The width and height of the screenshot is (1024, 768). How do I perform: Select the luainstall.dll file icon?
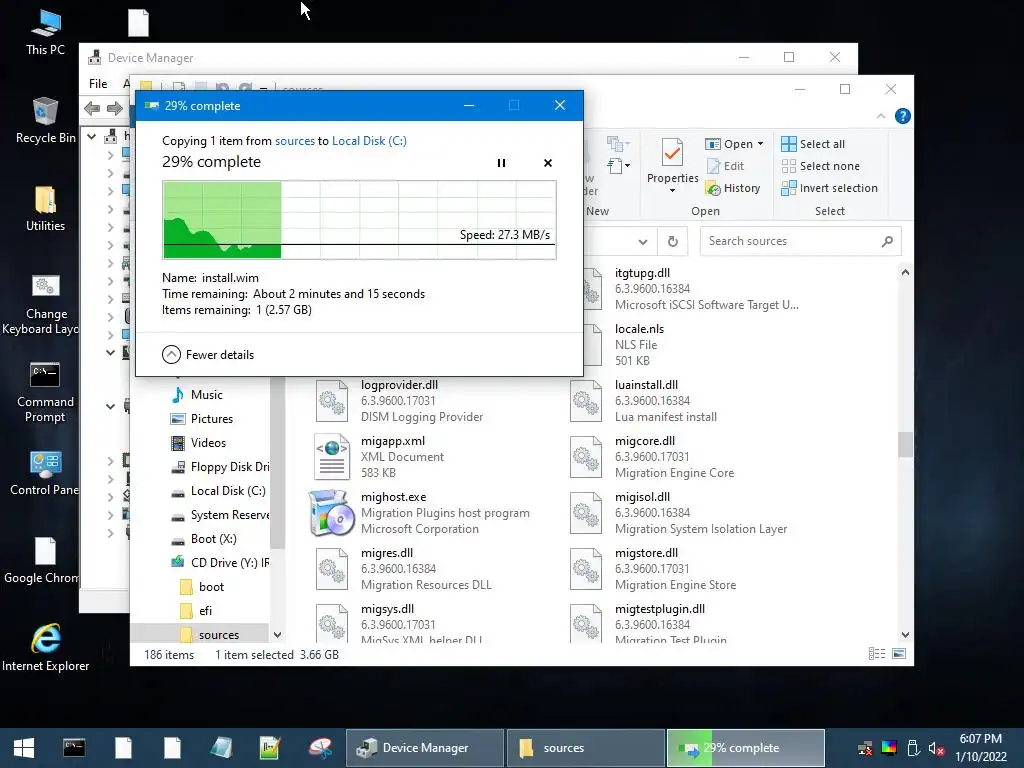586,400
